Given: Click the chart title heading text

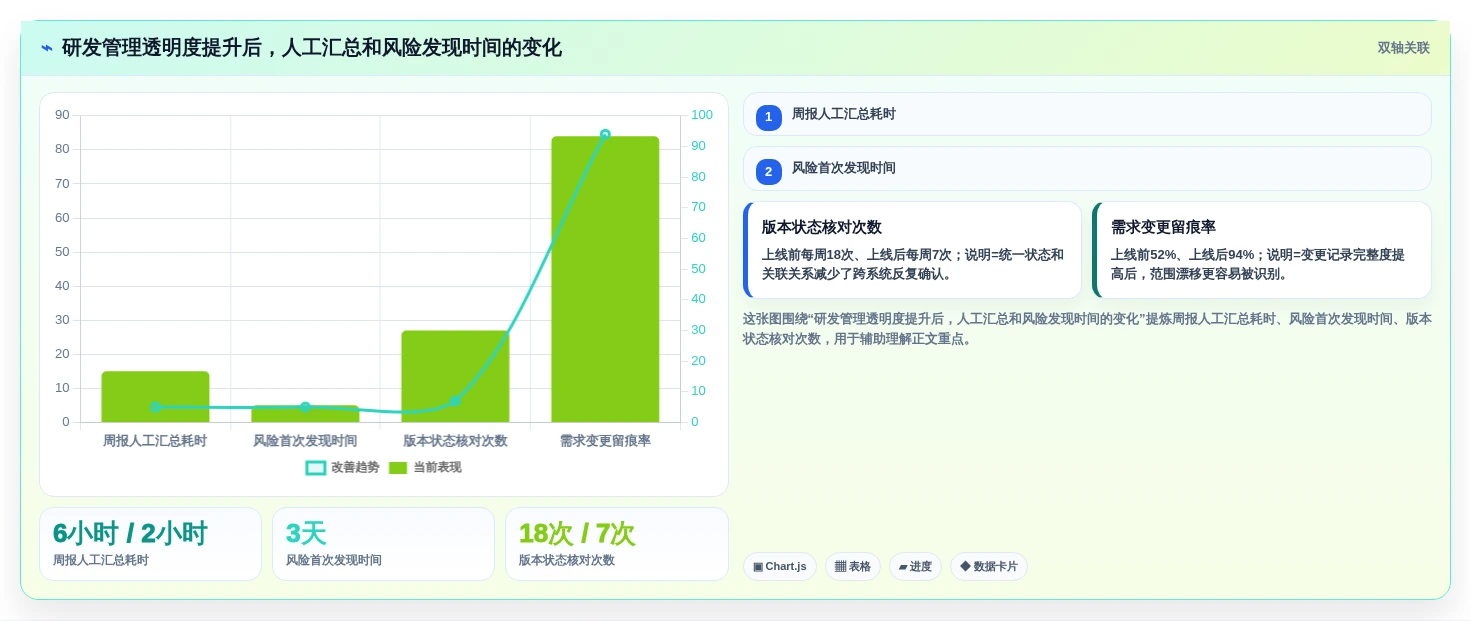Looking at the screenshot, I should (312, 48).
